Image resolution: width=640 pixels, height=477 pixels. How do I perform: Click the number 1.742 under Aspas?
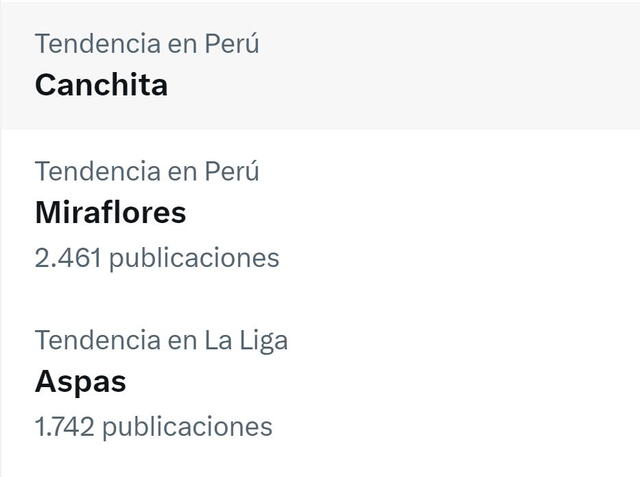[64, 427]
